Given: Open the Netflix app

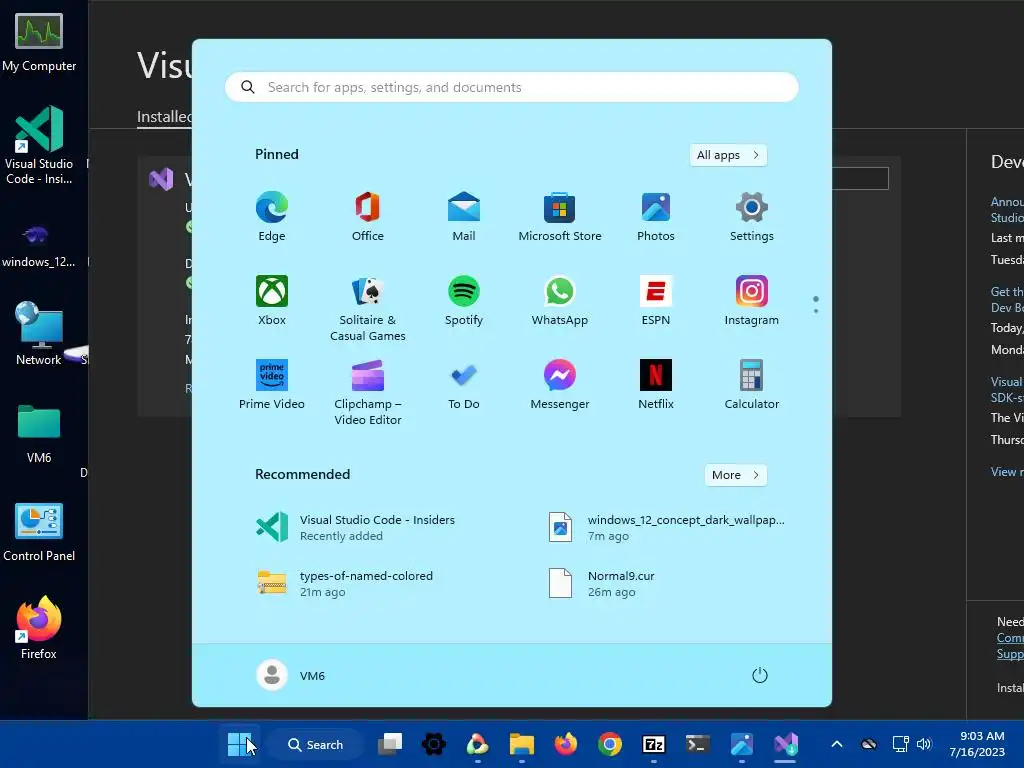Looking at the screenshot, I should point(656,385).
